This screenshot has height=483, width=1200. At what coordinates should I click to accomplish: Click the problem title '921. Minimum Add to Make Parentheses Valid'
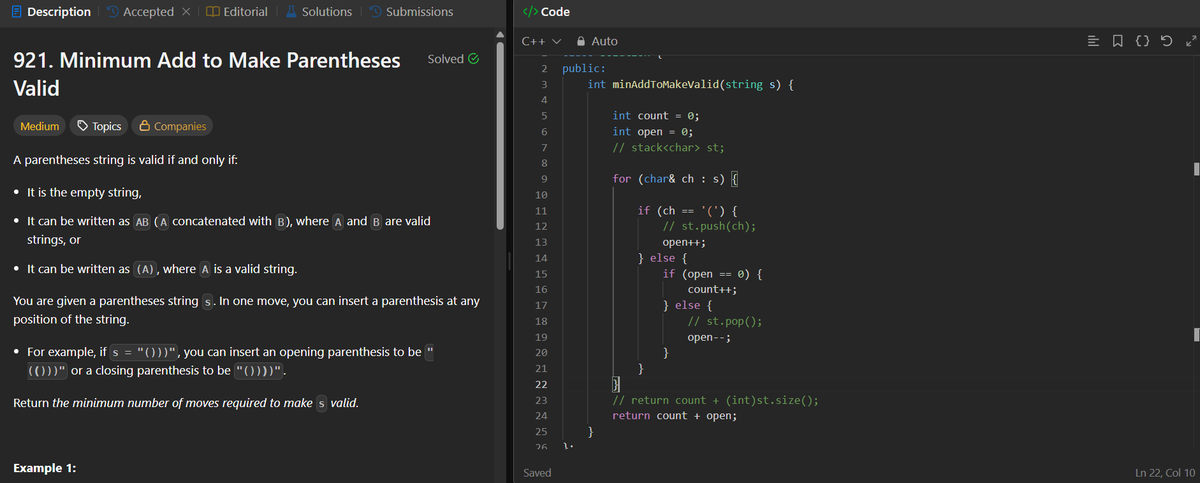(x=207, y=73)
